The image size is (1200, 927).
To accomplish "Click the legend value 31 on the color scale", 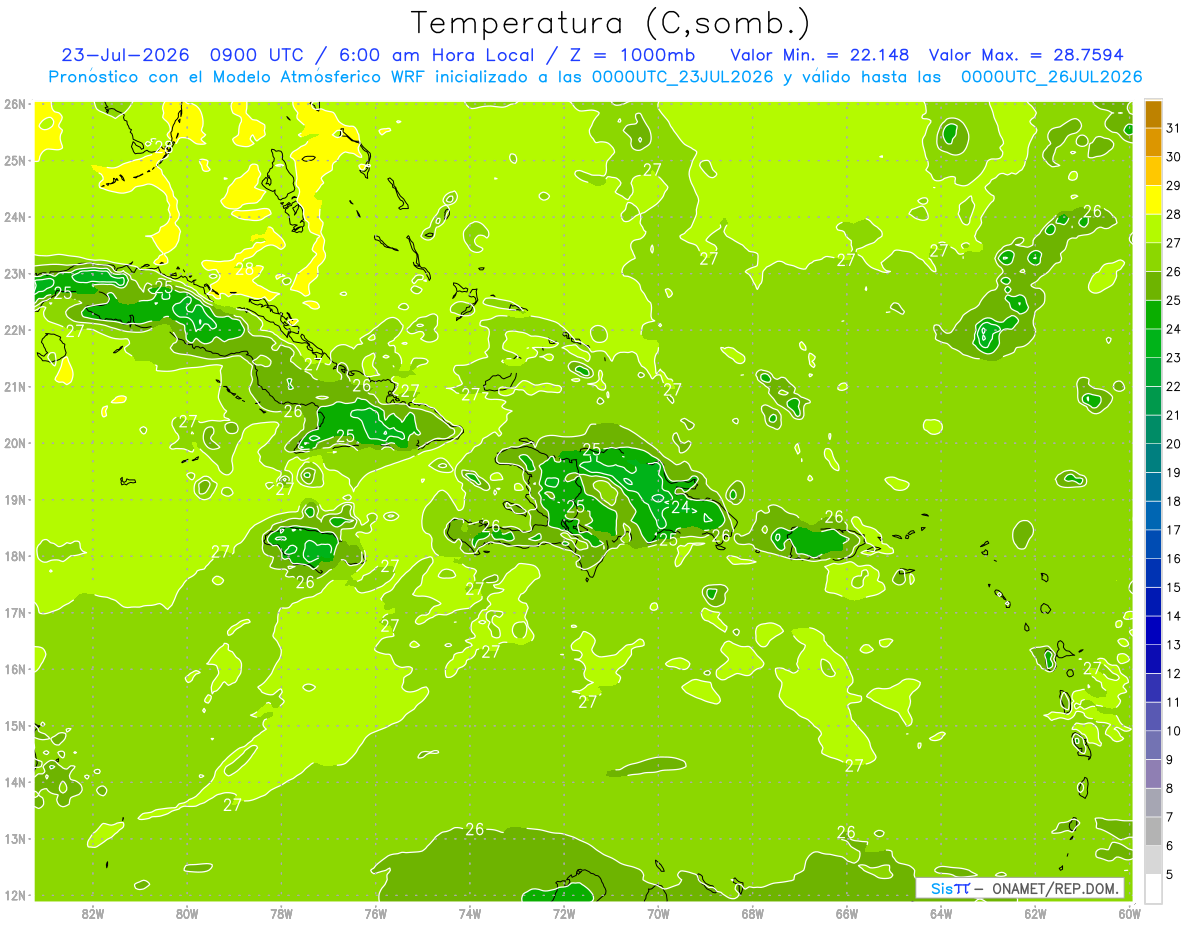I will (x=1173, y=127).
